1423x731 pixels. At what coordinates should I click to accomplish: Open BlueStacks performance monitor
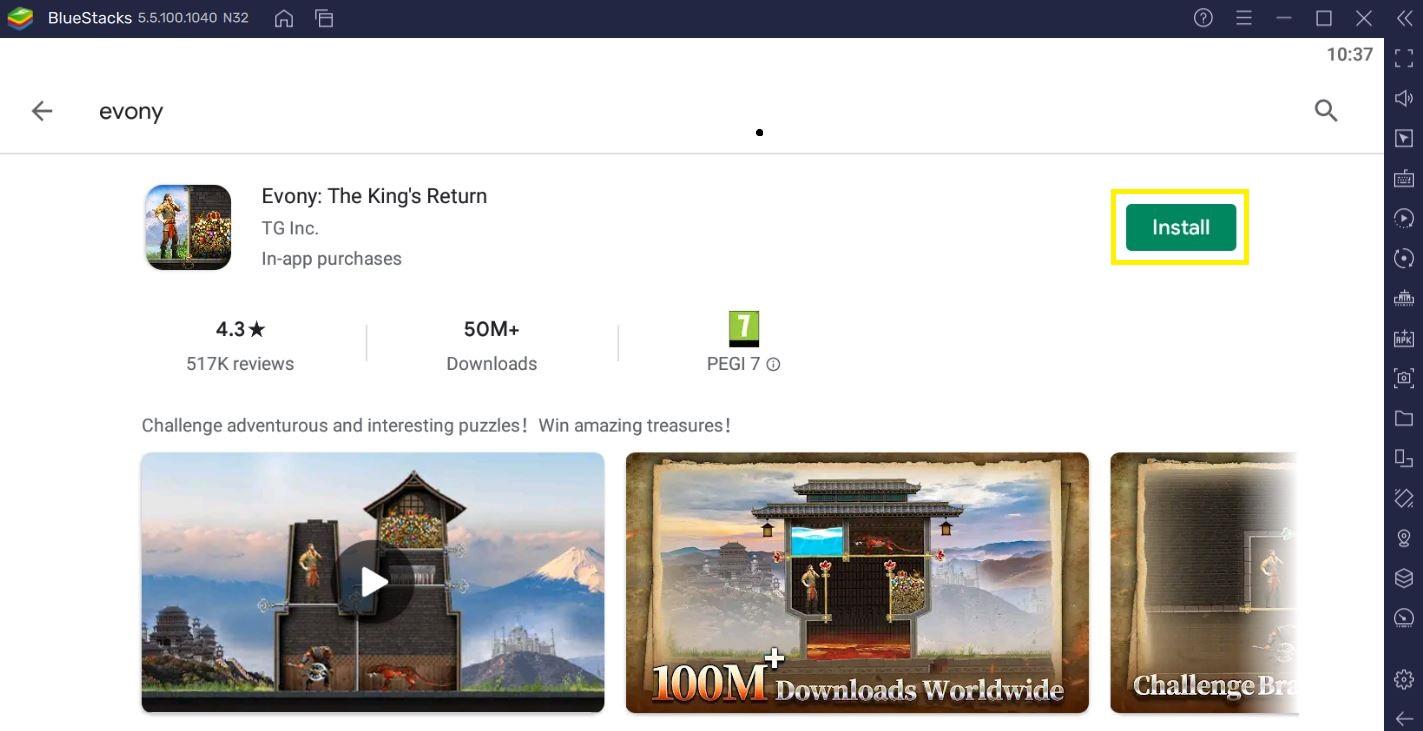coord(1403,617)
